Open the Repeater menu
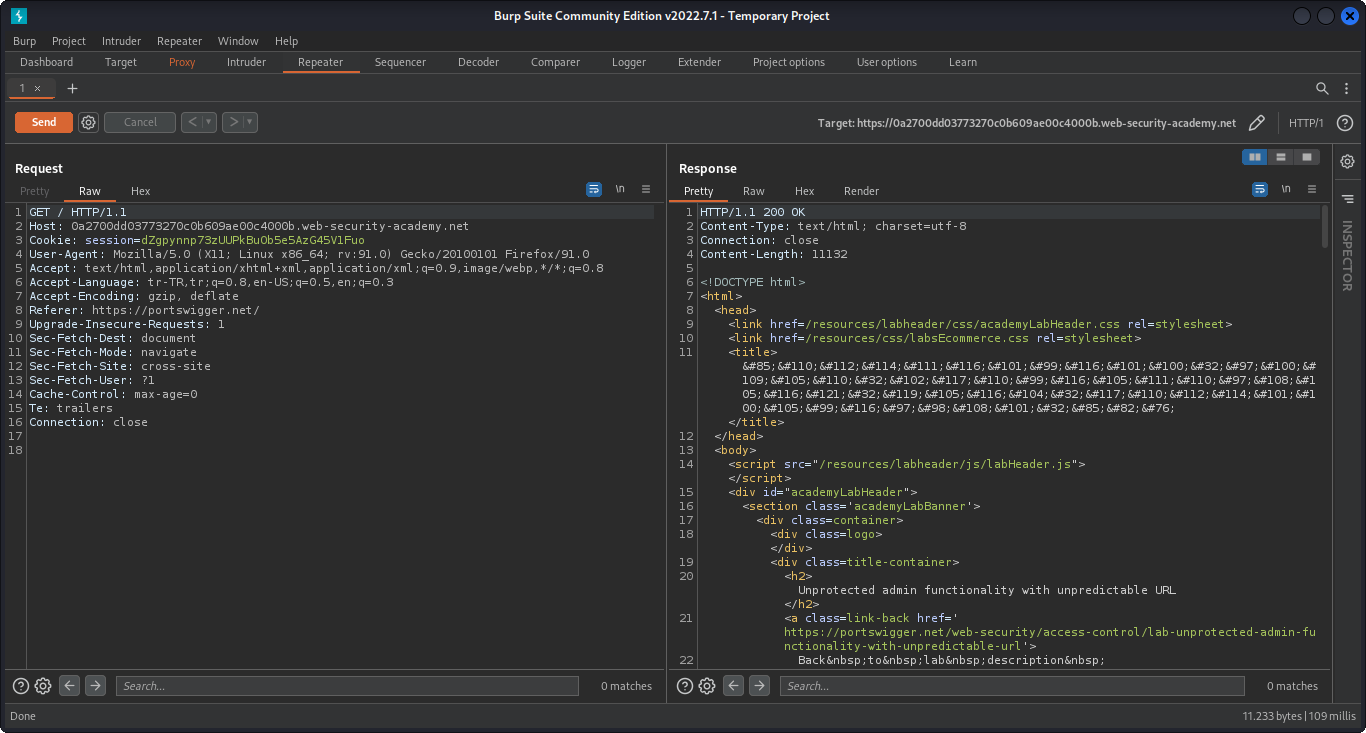 (179, 41)
